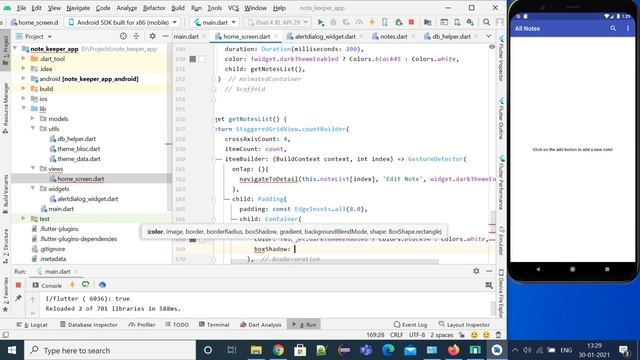Screen dimensions: 640x360
Task: Collapse the utils folder
Action: tap(33, 128)
